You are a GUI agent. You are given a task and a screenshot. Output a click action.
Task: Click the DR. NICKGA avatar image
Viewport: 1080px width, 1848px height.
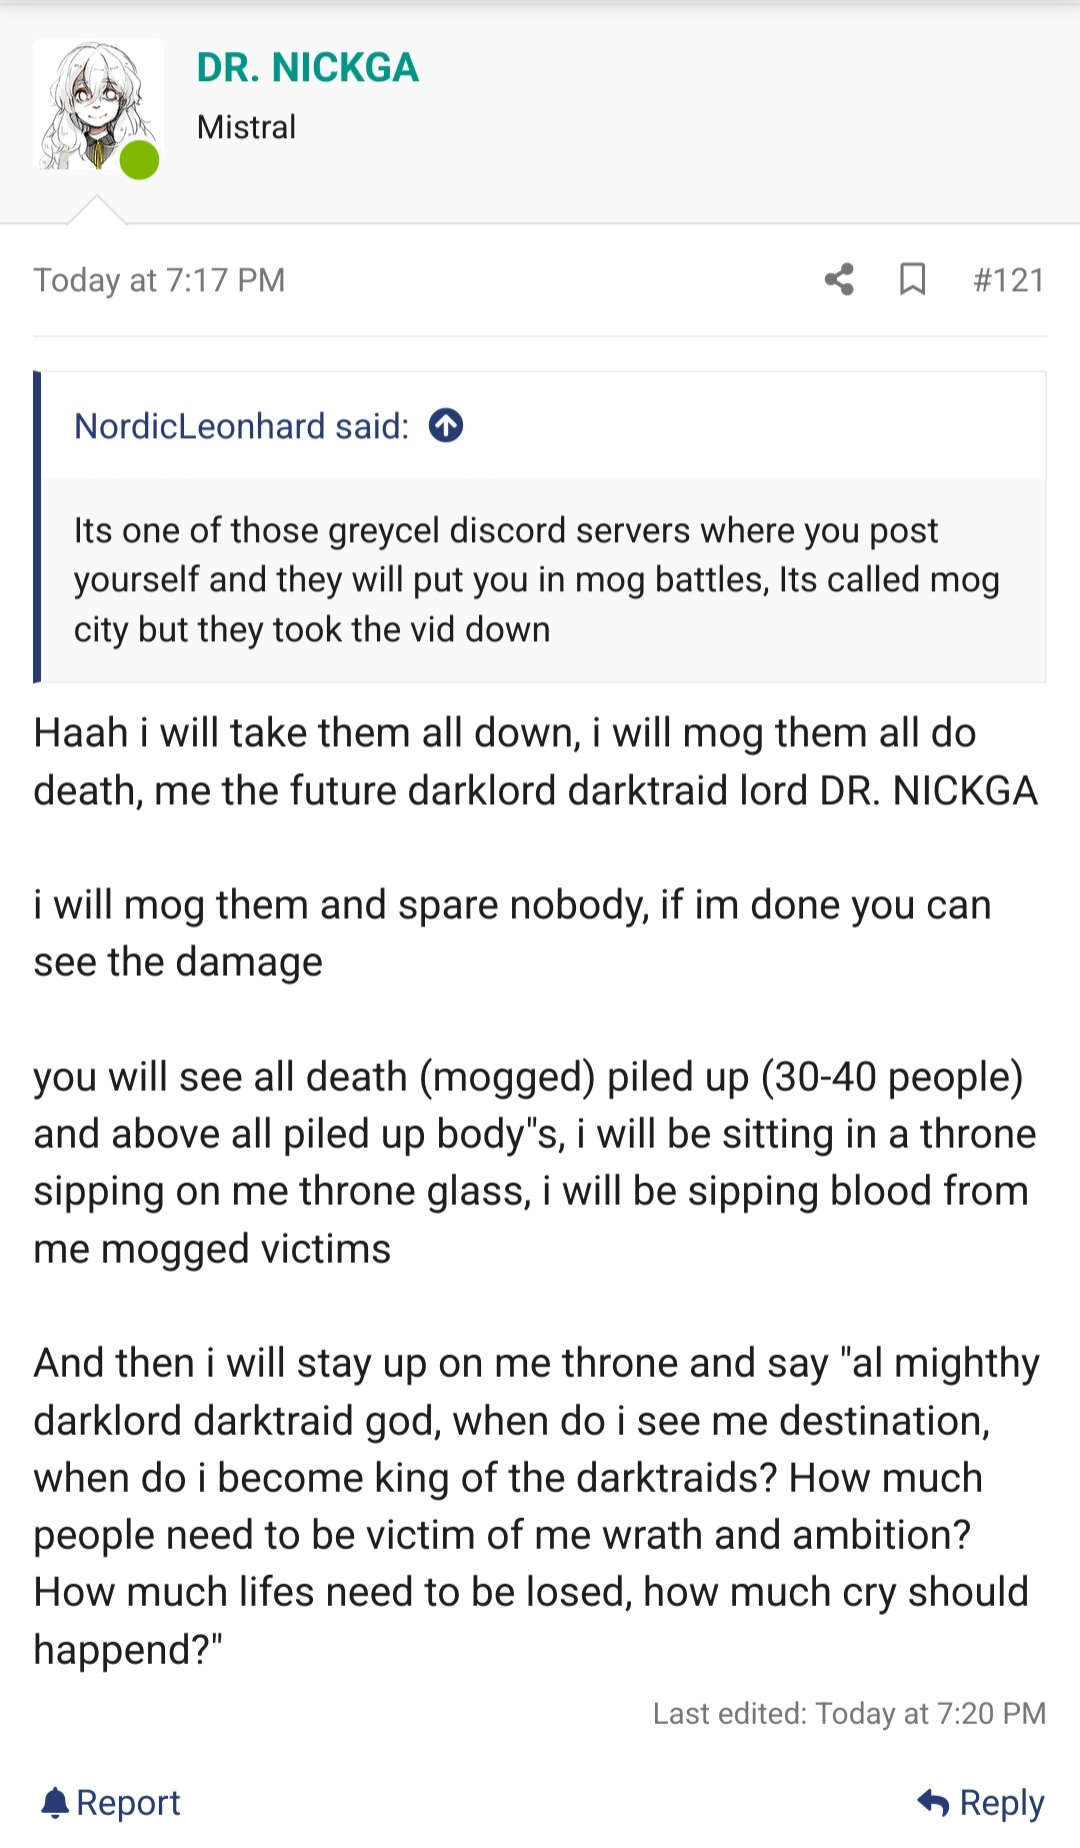[98, 105]
